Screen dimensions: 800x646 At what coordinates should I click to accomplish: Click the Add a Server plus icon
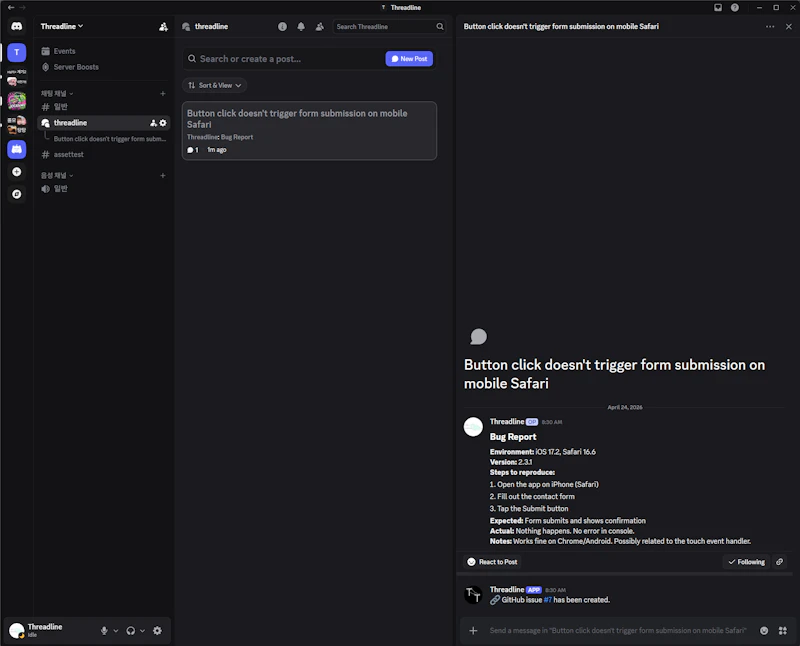click(x=16, y=172)
